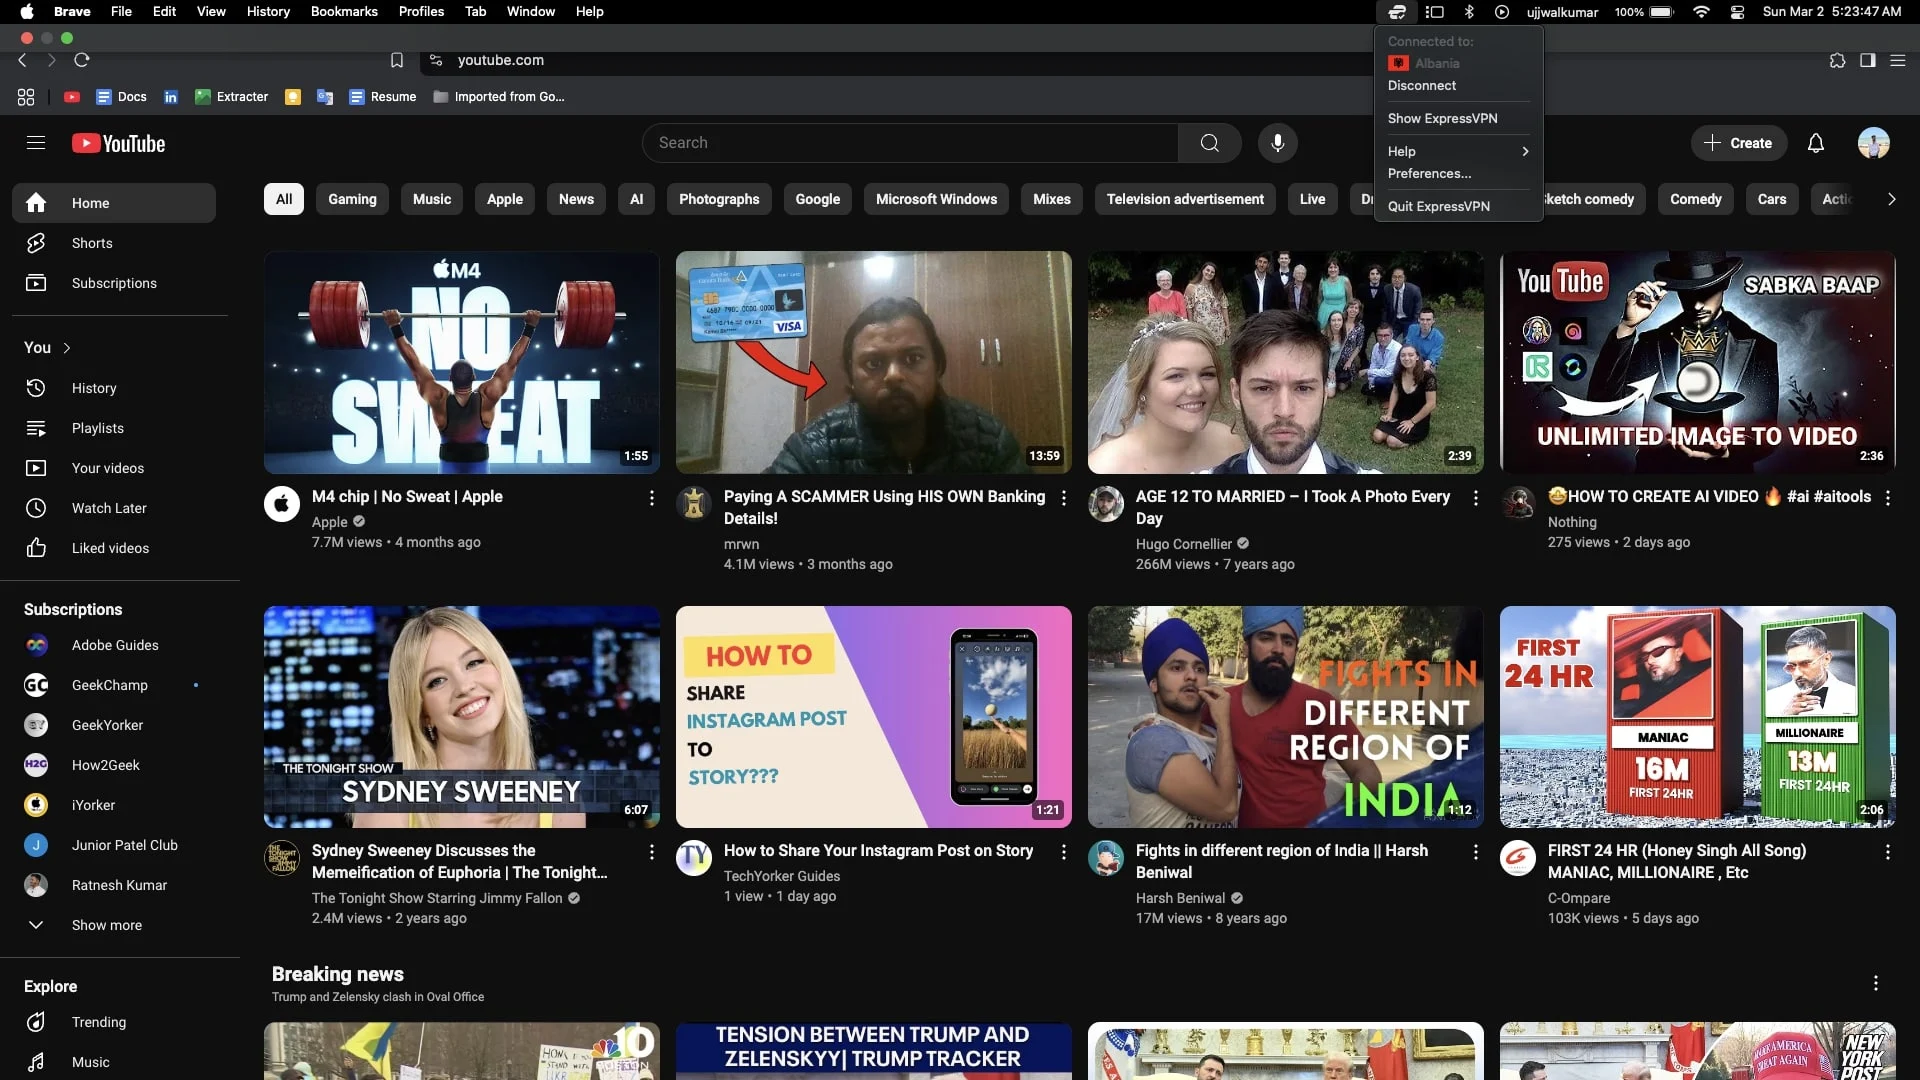Start voice search with microphone icon
Viewport: 1920px width, 1080px height.
point(1277,143)
